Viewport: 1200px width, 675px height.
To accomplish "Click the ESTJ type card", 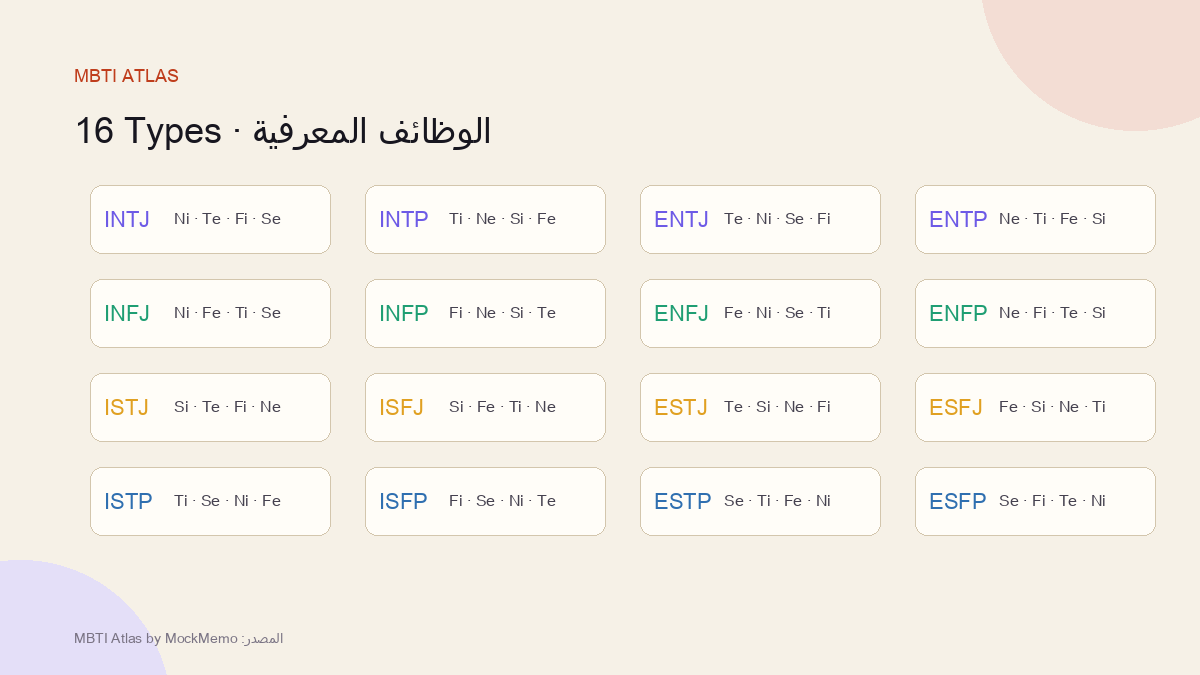I will 760,407.
